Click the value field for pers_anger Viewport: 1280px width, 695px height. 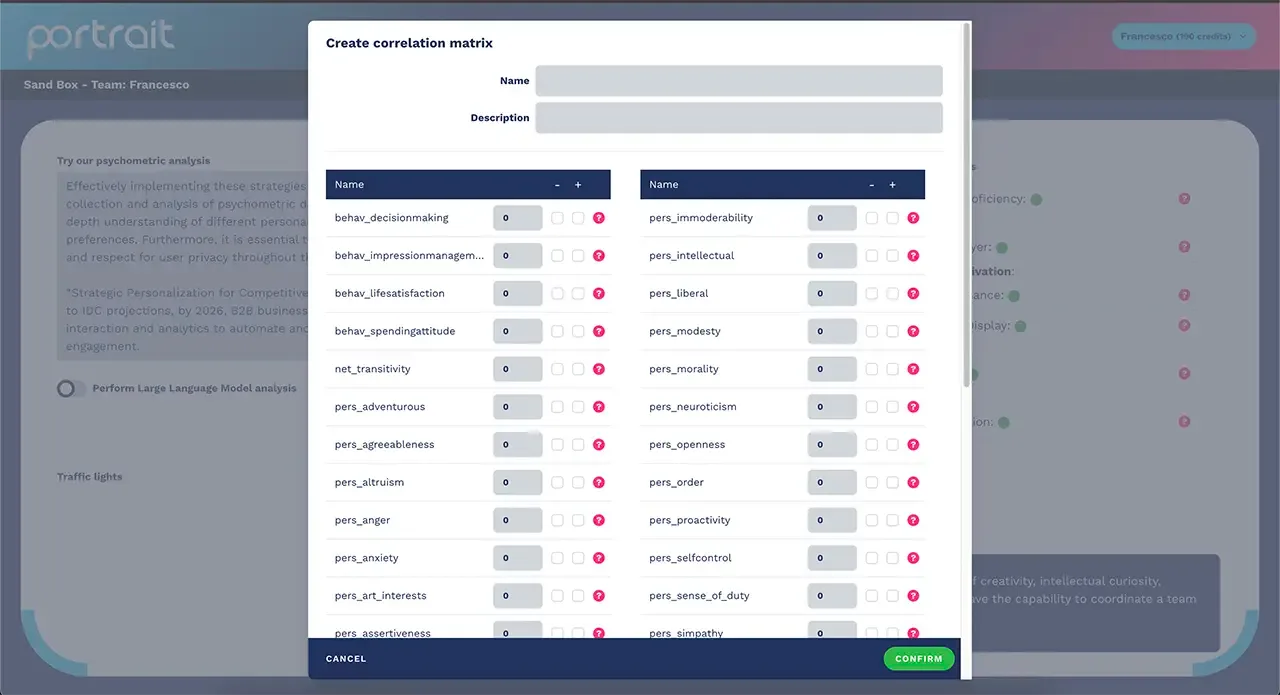[x=518, y=520]
